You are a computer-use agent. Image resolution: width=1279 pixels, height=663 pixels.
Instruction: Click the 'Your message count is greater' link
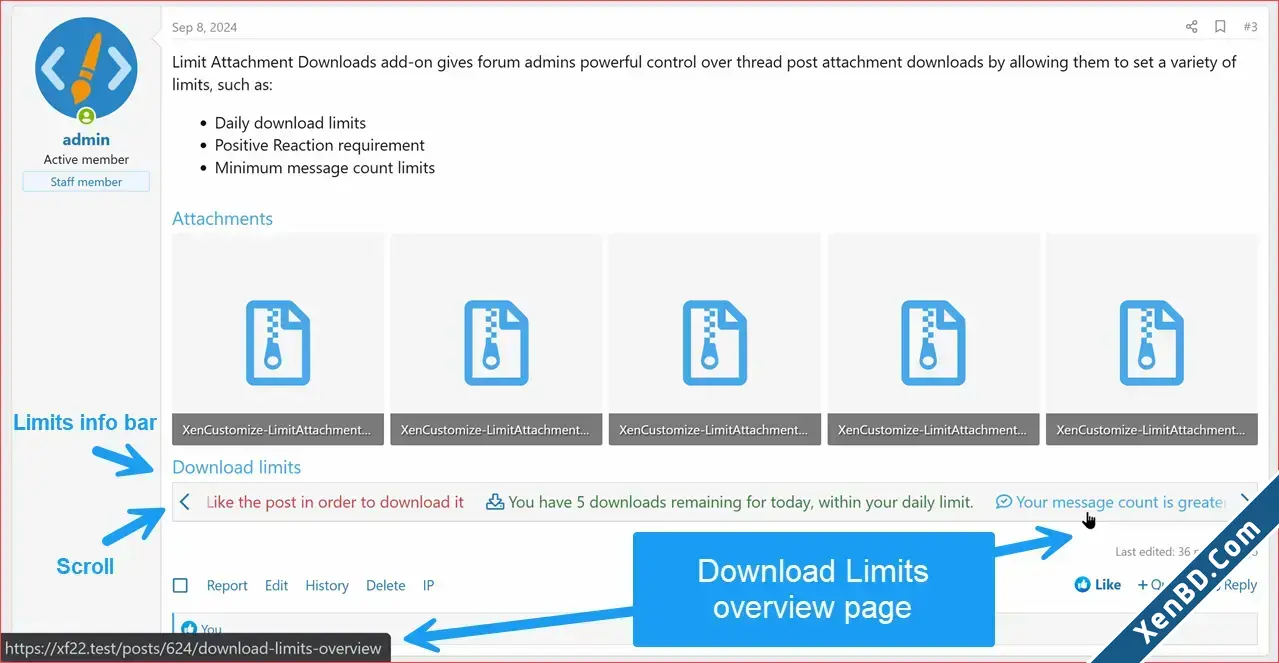click(1110, 502)
